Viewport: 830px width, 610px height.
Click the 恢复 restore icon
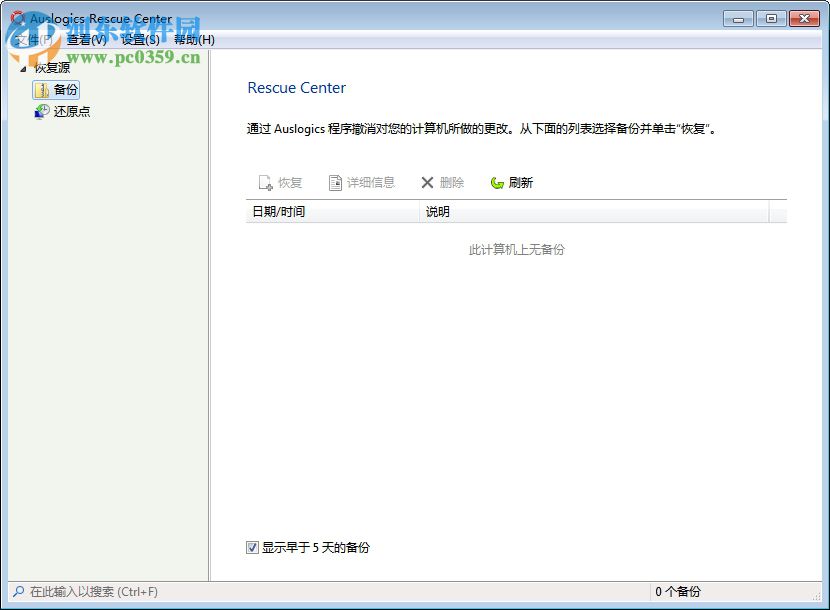(x=265, y=182)
